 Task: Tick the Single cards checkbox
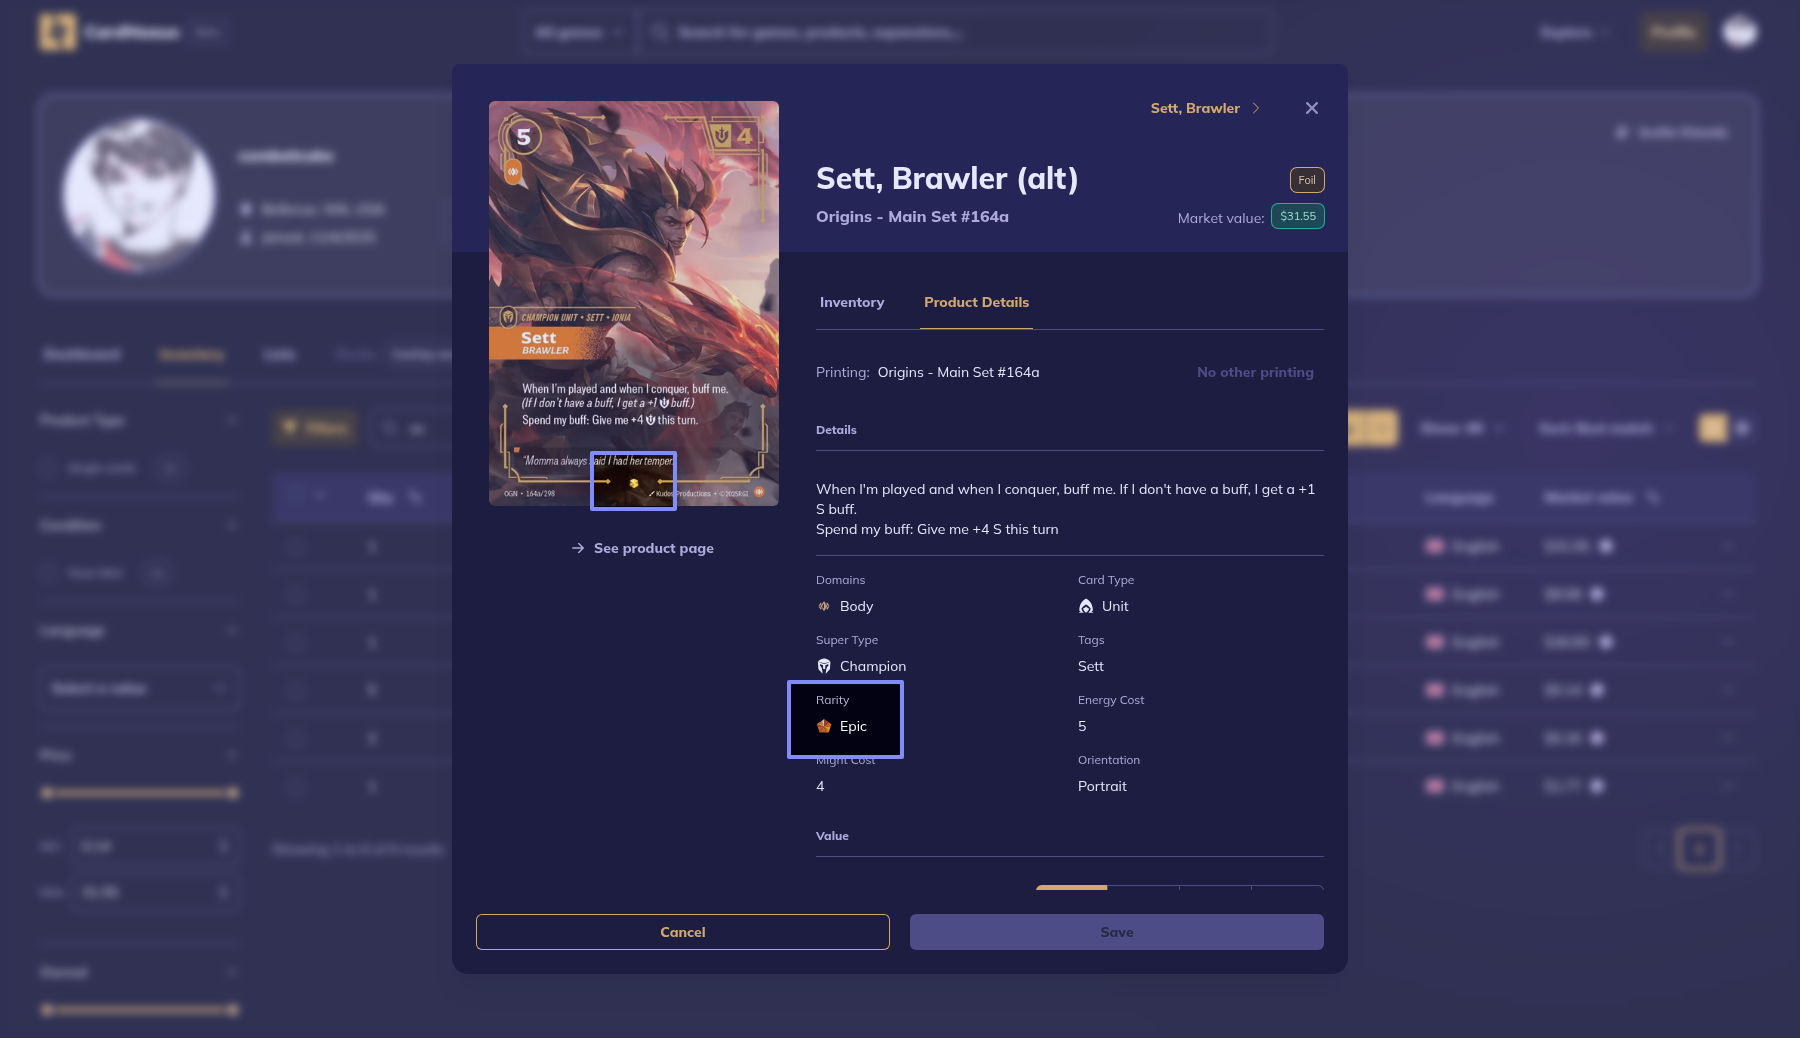click(x=48, y=468)
